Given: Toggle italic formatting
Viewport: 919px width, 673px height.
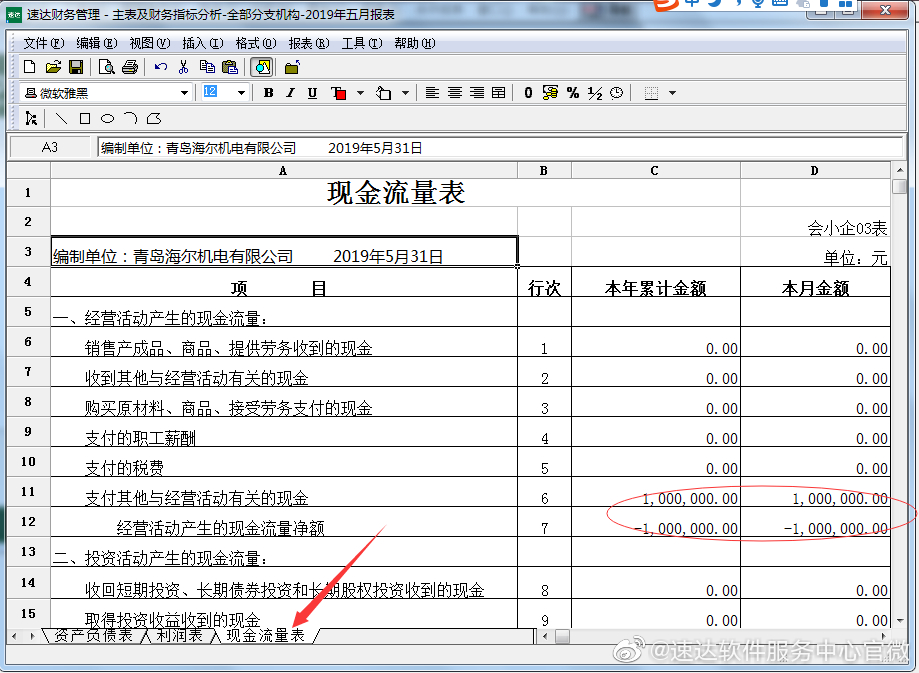Looking at the screenshot, I should (290, 93).
